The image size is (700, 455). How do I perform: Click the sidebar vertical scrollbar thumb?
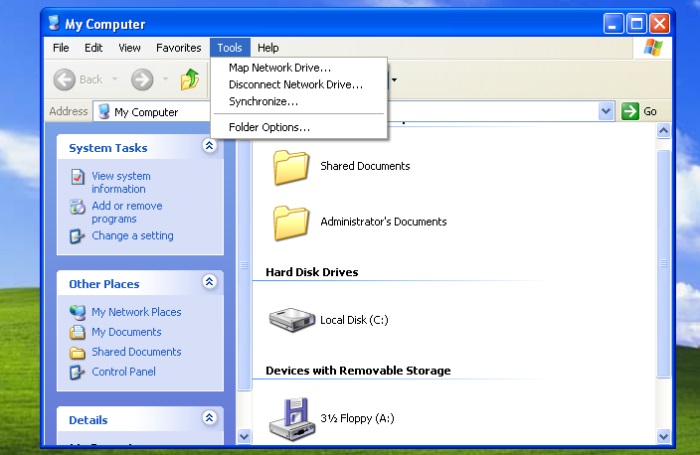(244, 265)
